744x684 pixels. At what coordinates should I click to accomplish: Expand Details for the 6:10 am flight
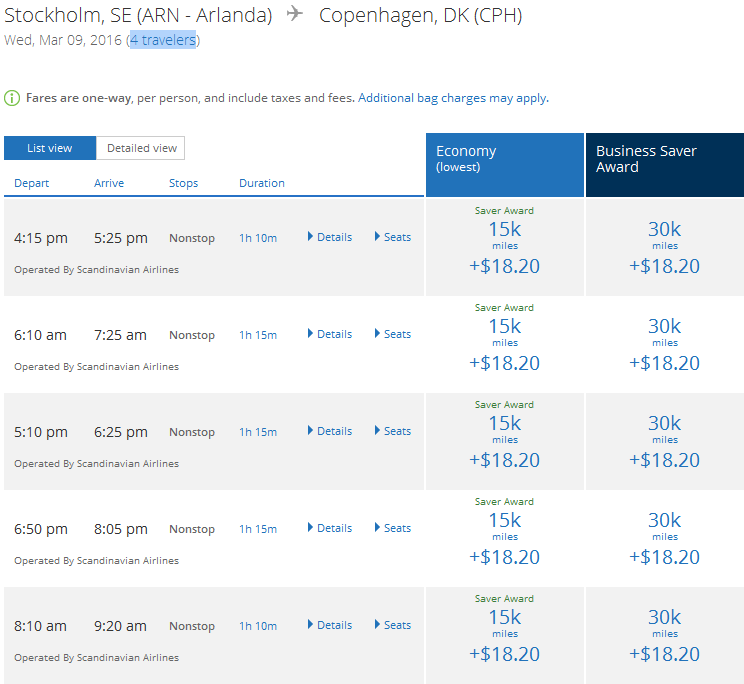click(330, 334)
